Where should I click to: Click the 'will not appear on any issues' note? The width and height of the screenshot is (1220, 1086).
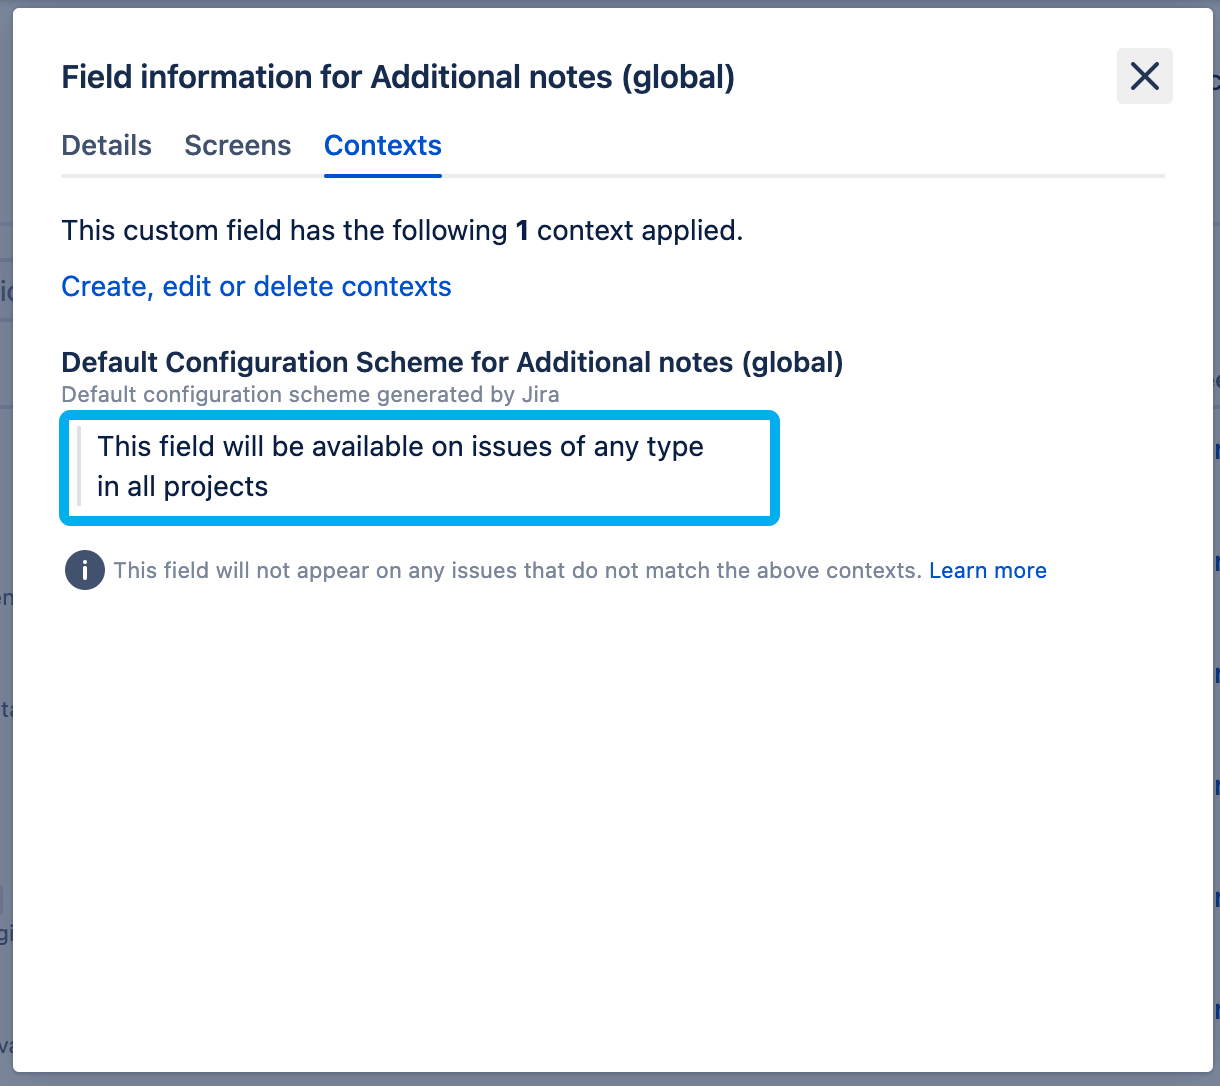point(517,571)
